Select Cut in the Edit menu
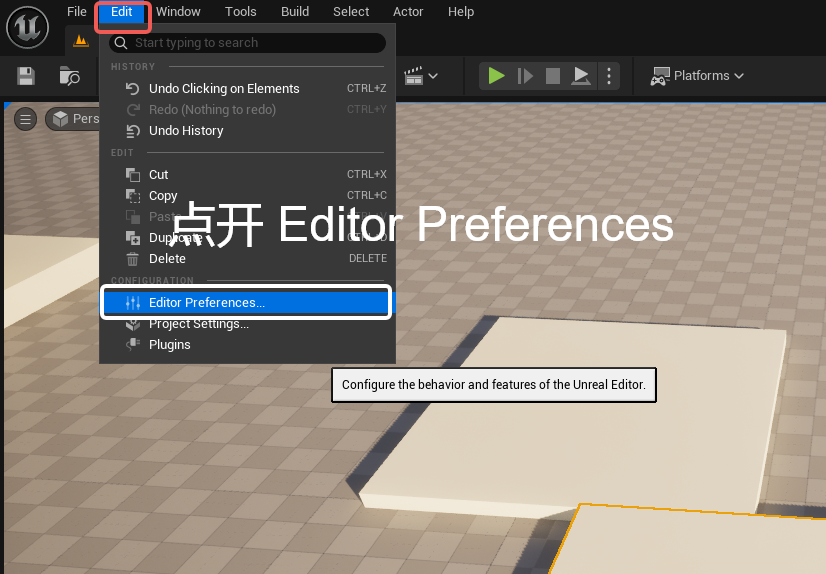 (248, 174)
